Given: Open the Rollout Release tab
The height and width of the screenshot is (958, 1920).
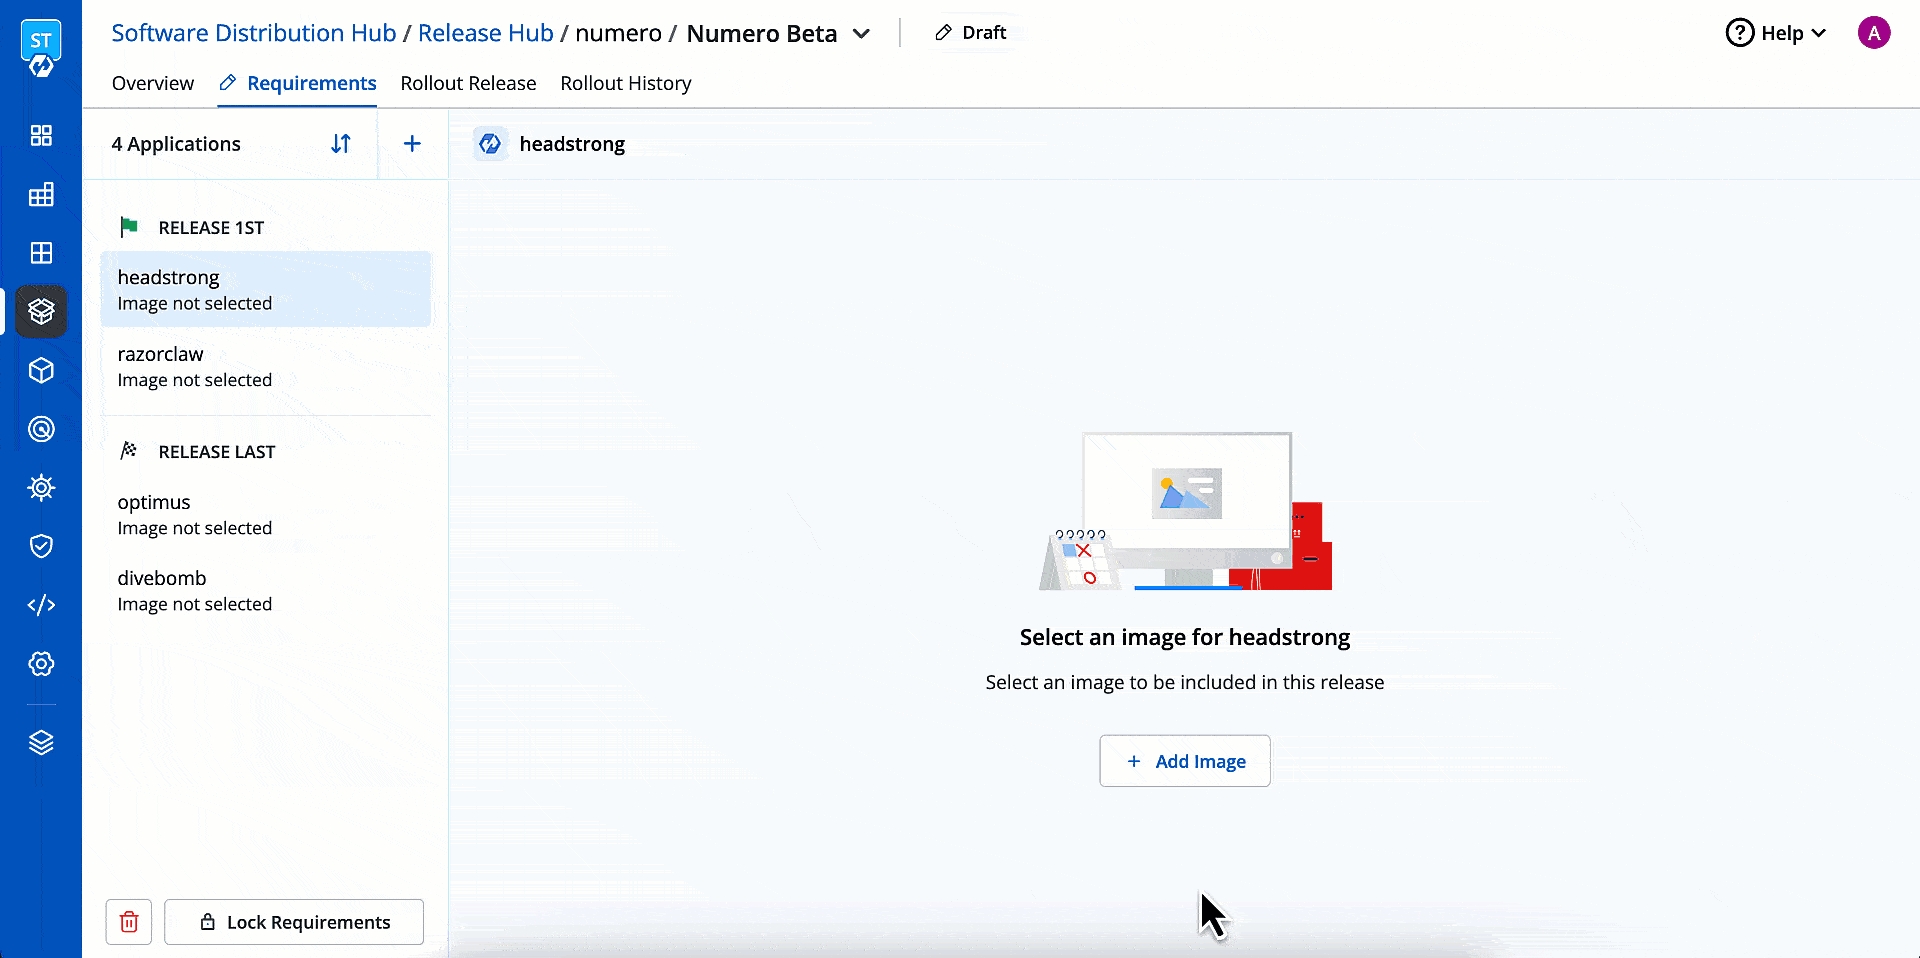Looking at the screenshot, I should click(x=468, y=83).
